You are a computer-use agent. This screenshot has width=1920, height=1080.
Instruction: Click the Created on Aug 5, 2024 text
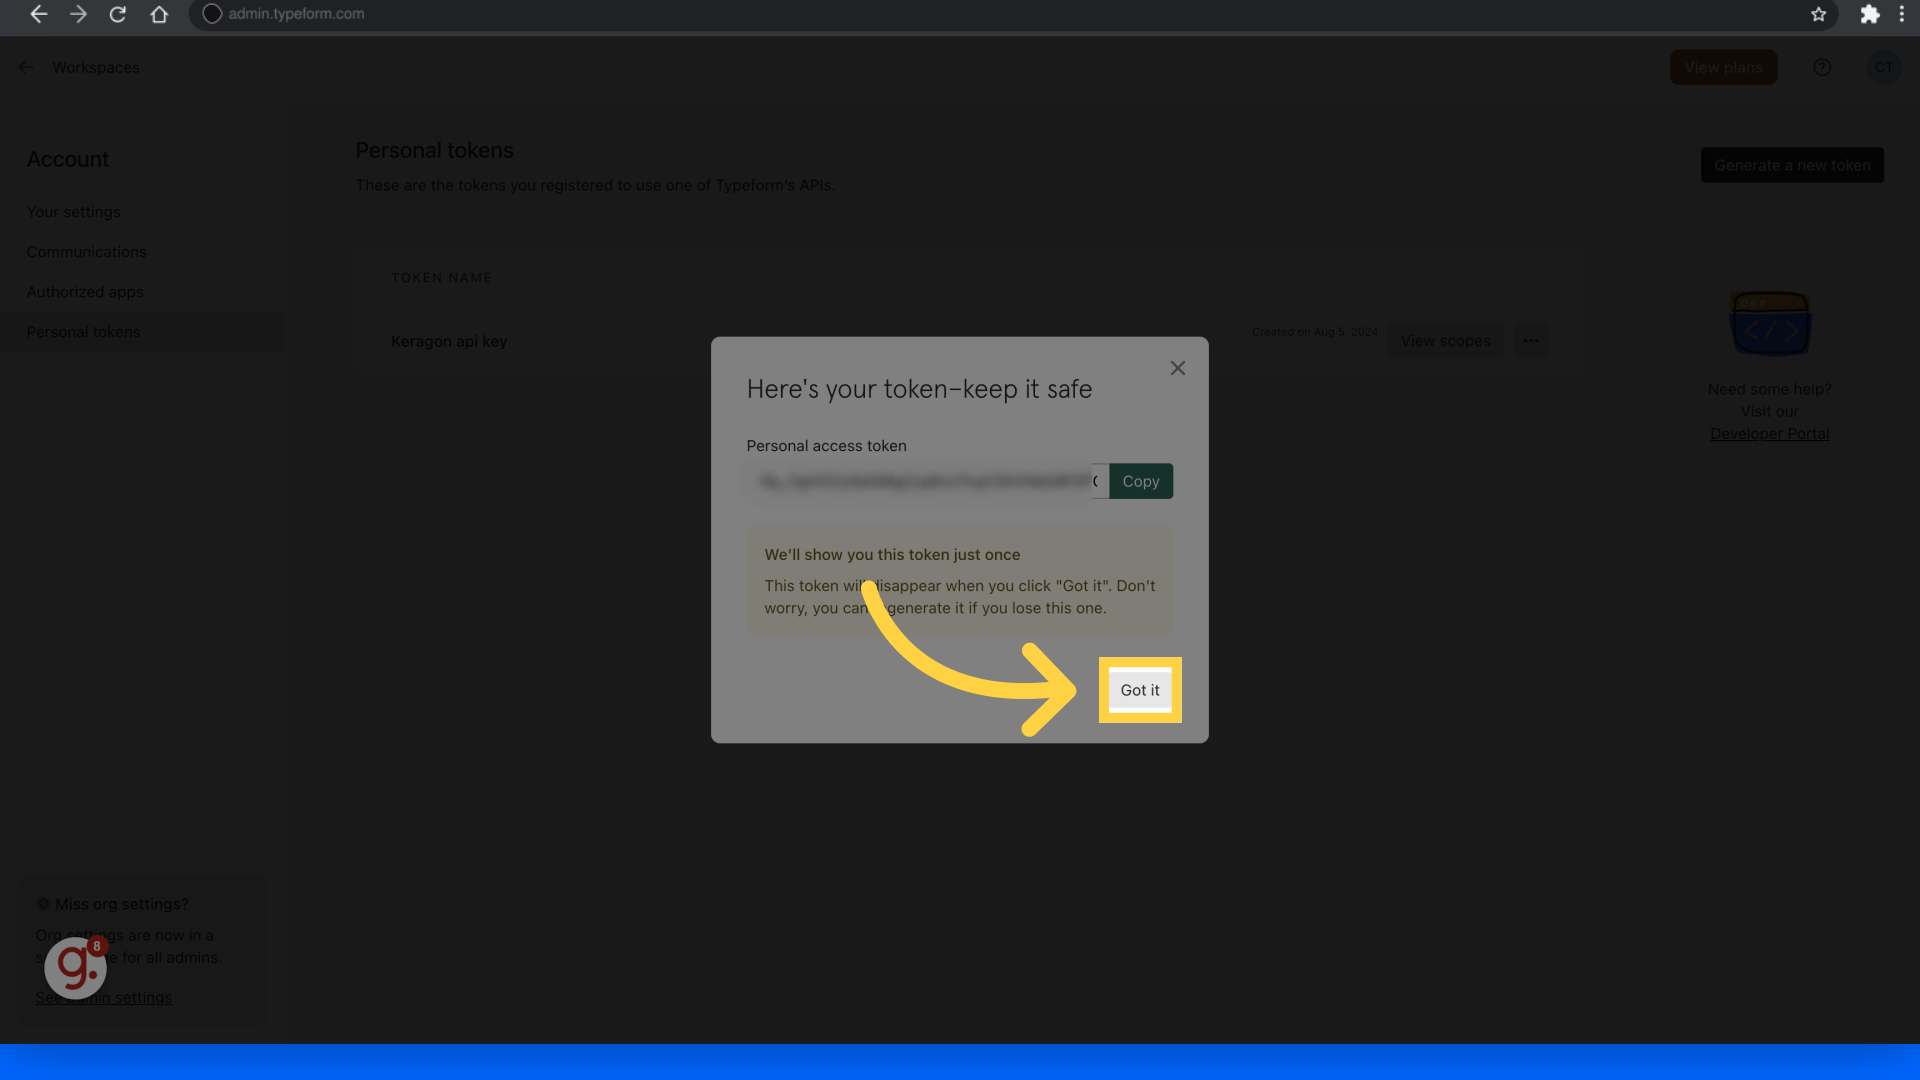point(1314,332)
